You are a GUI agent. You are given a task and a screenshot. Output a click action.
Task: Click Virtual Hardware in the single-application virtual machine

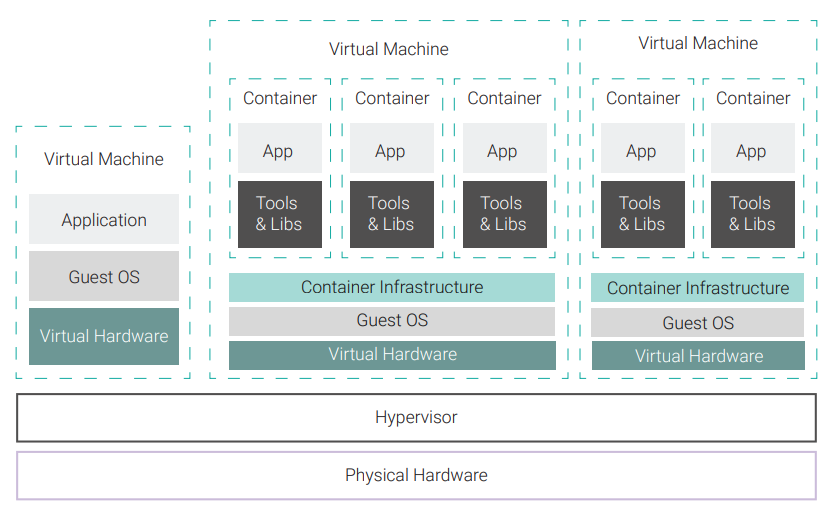point(104,336)
